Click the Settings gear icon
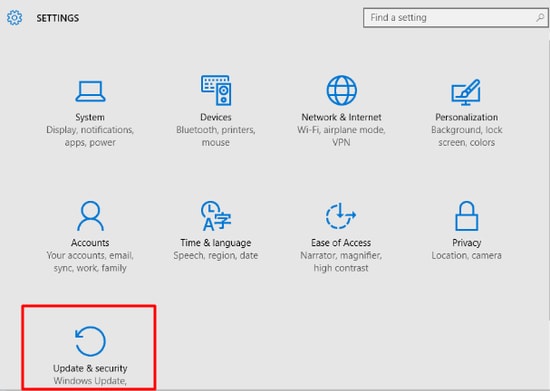The width and height of the screenshot is (550, 391). pos(14,18)
